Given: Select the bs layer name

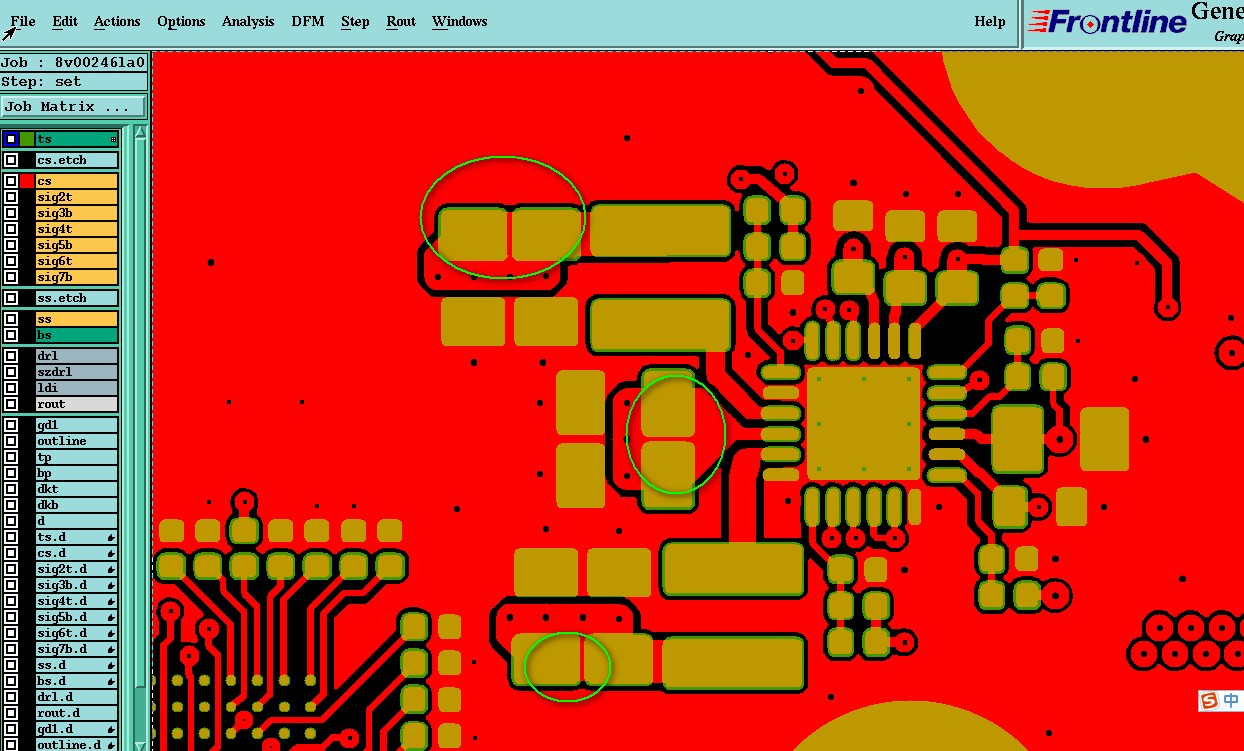Looking at the screenshot, I should [77, 335].
